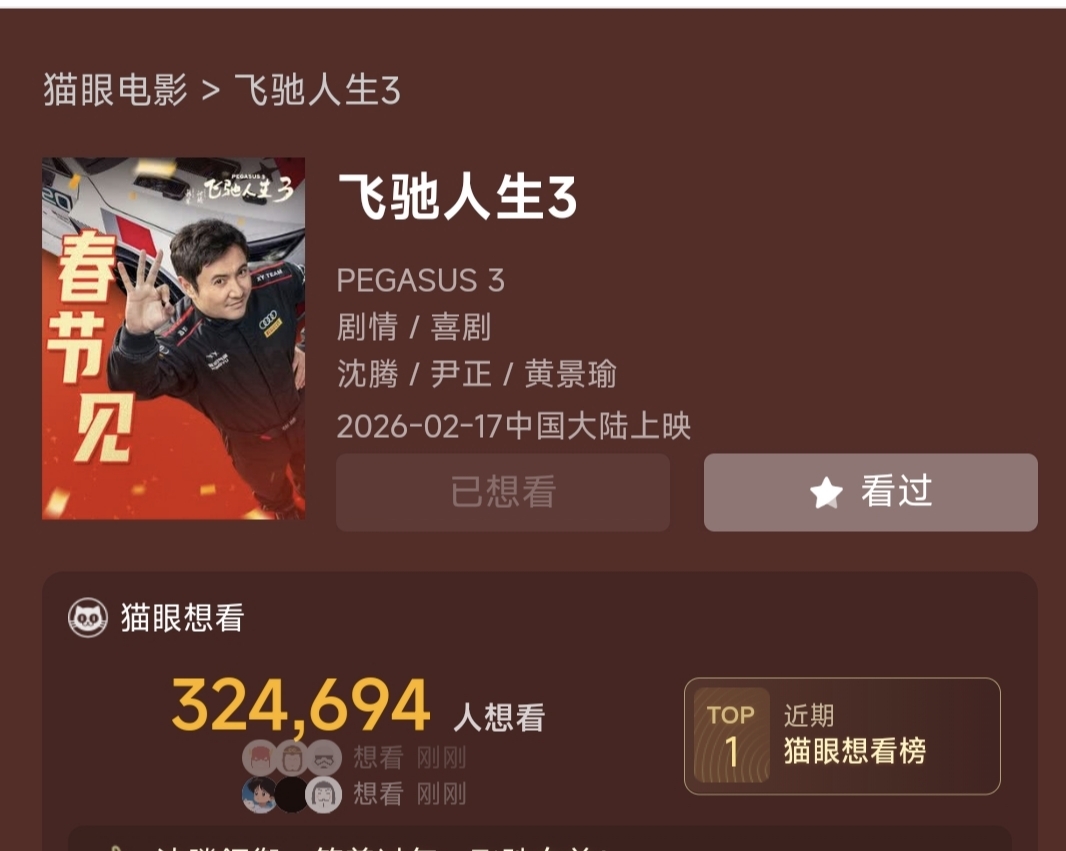Open the 飞驰人生3 movie poster
Viewport: 1066px width, 851px height.
click(173, 338)
